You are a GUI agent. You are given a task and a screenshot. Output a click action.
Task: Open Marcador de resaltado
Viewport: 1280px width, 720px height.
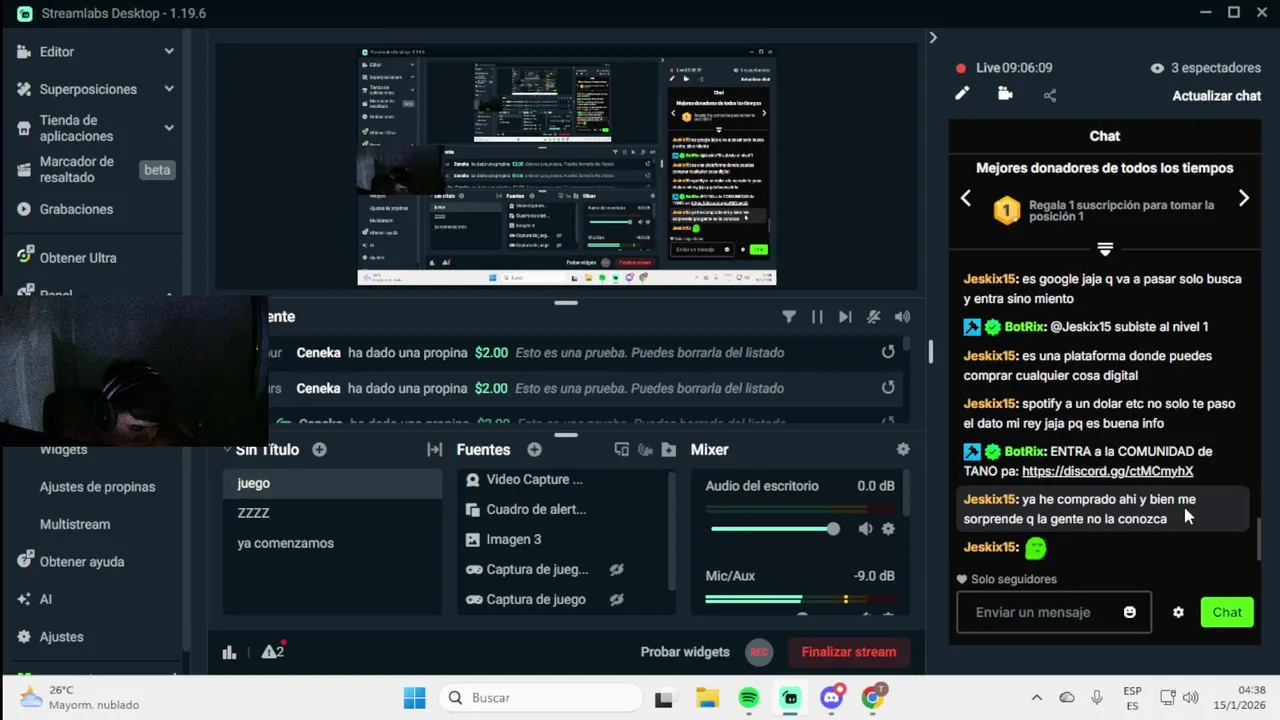click(76, 169)
